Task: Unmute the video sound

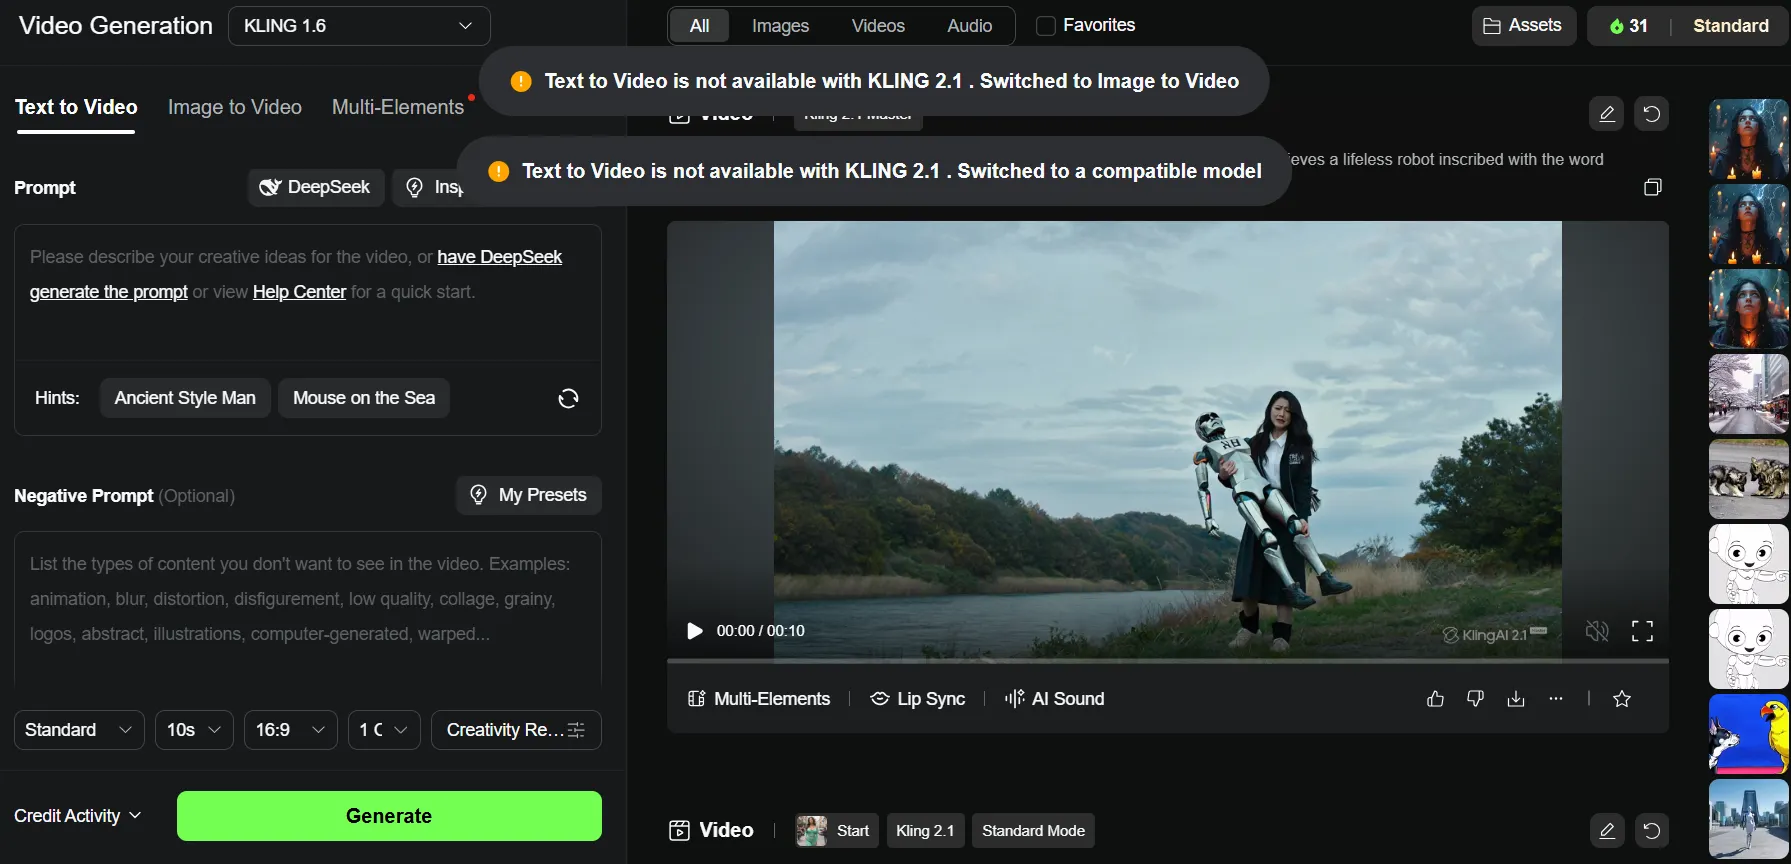Action: (x=1597, y=631)
